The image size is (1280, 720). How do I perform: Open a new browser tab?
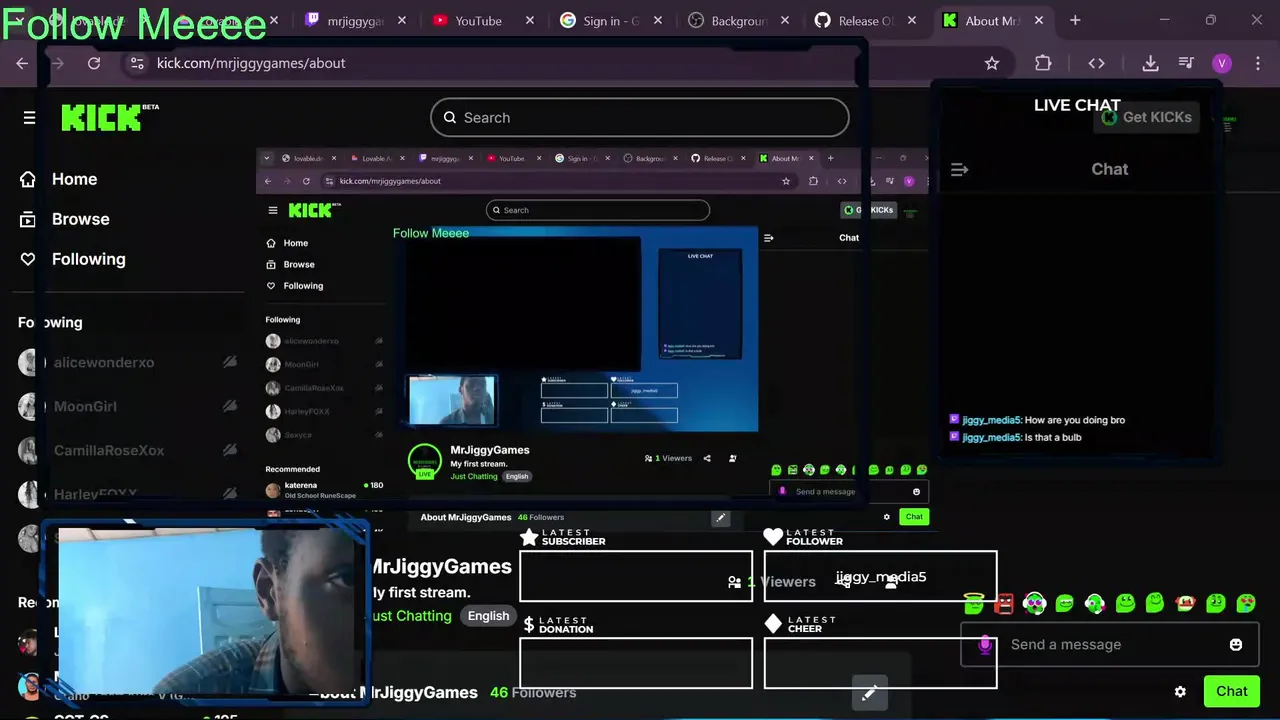(x=1075, y=20)
